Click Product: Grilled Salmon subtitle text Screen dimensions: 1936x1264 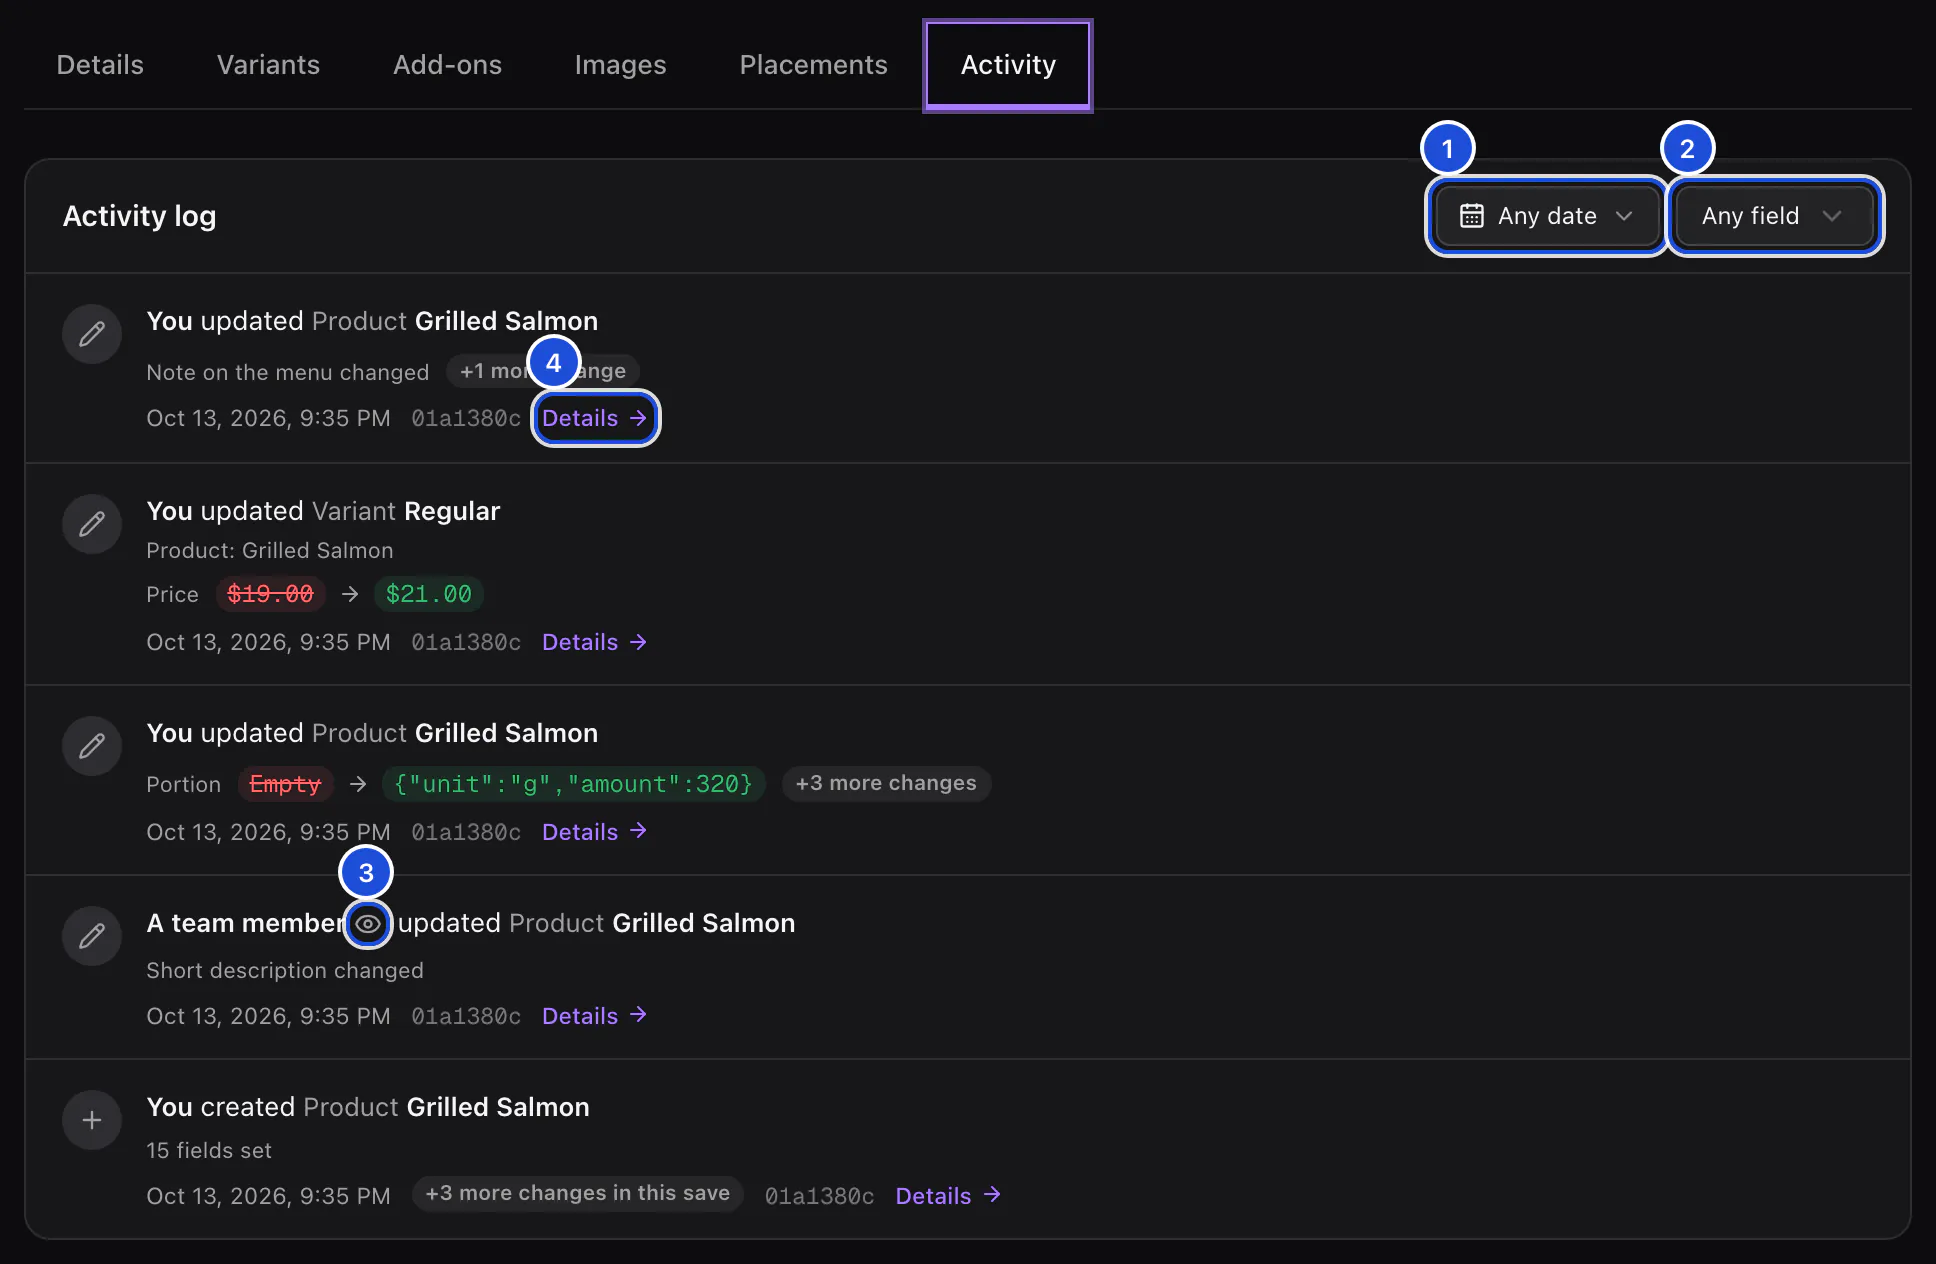(270, 550)
